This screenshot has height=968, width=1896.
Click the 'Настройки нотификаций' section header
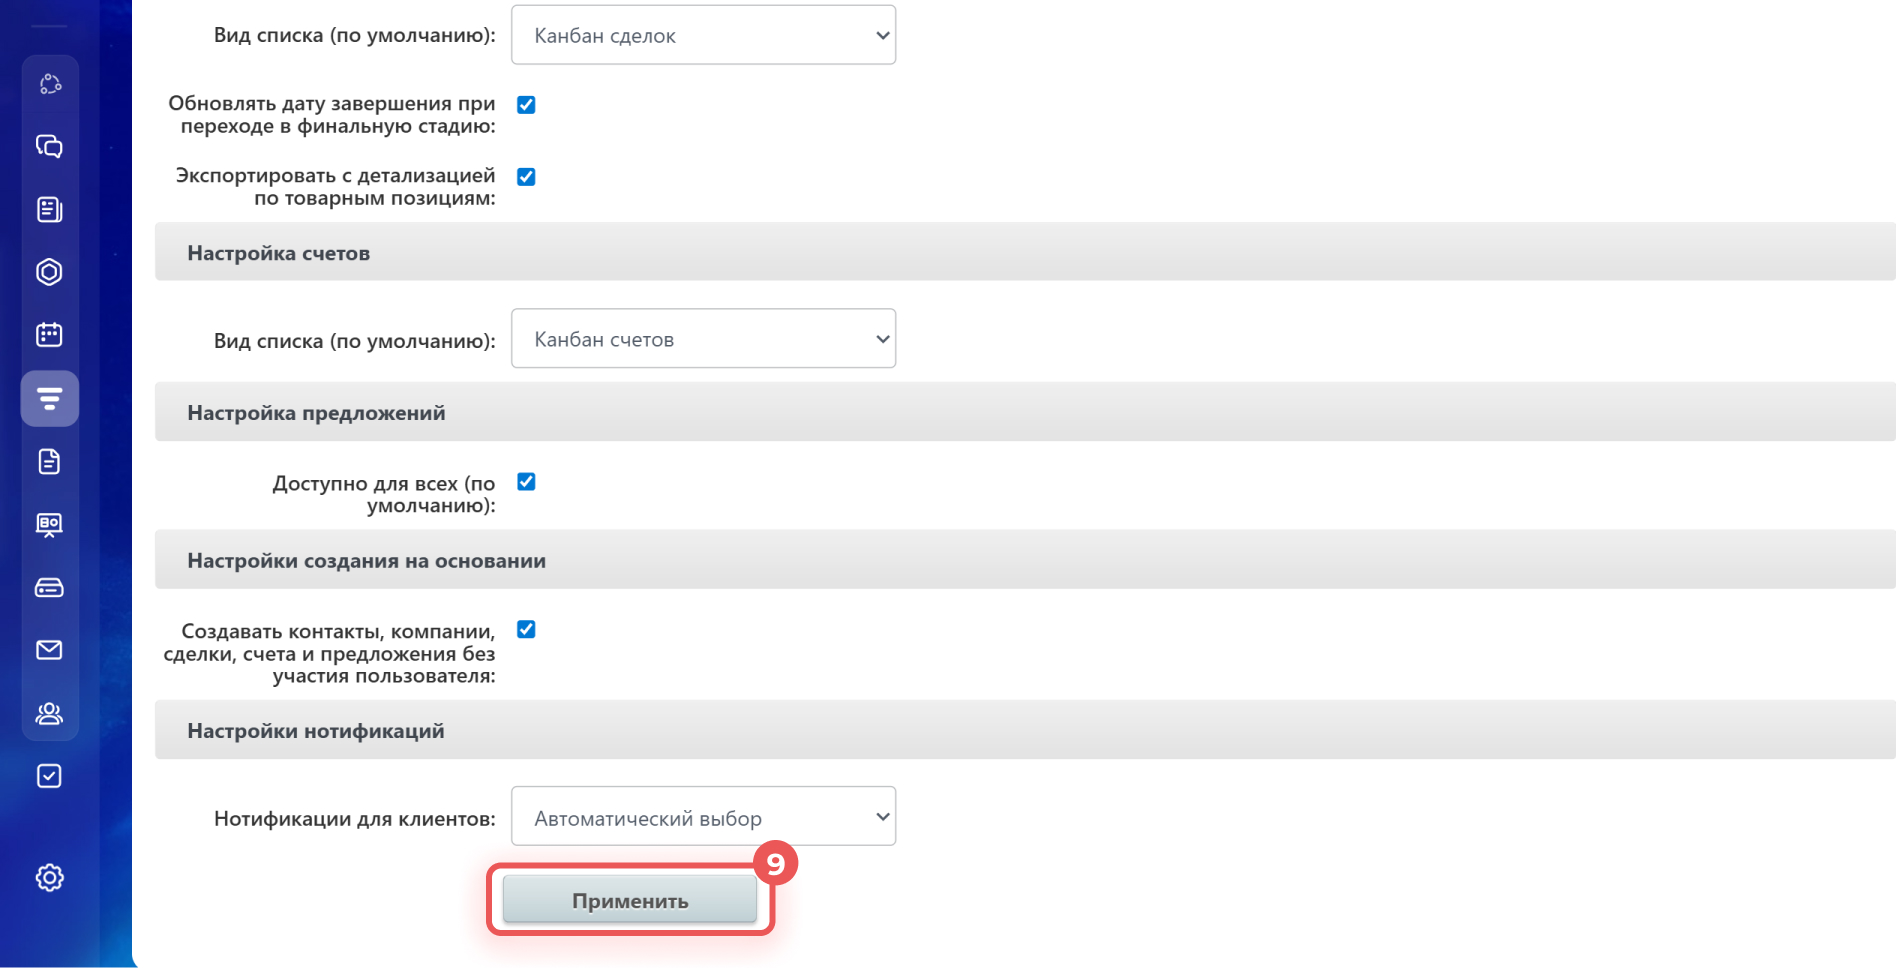316,731
